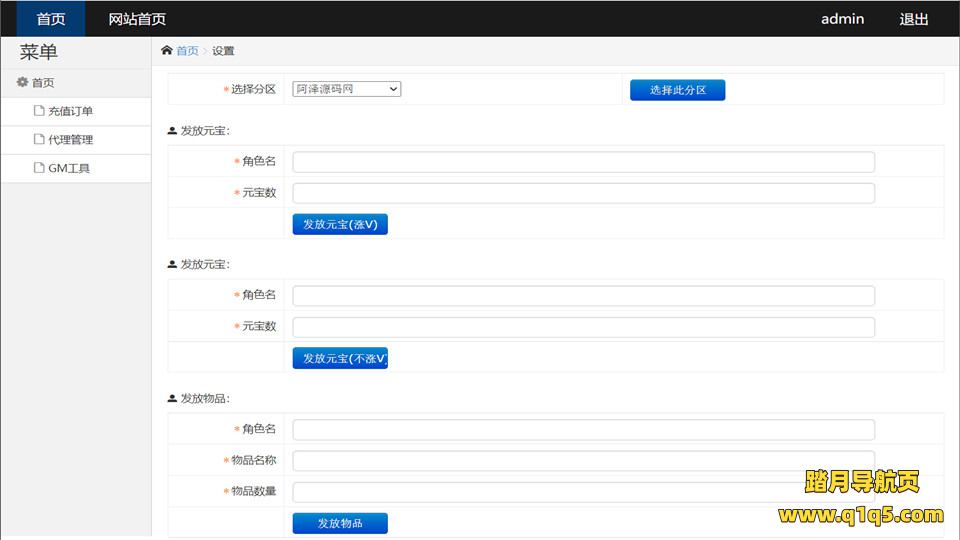The image size is (960, 540).
Task: Click the 物品名称 input field
Action: tap(583, 461)
